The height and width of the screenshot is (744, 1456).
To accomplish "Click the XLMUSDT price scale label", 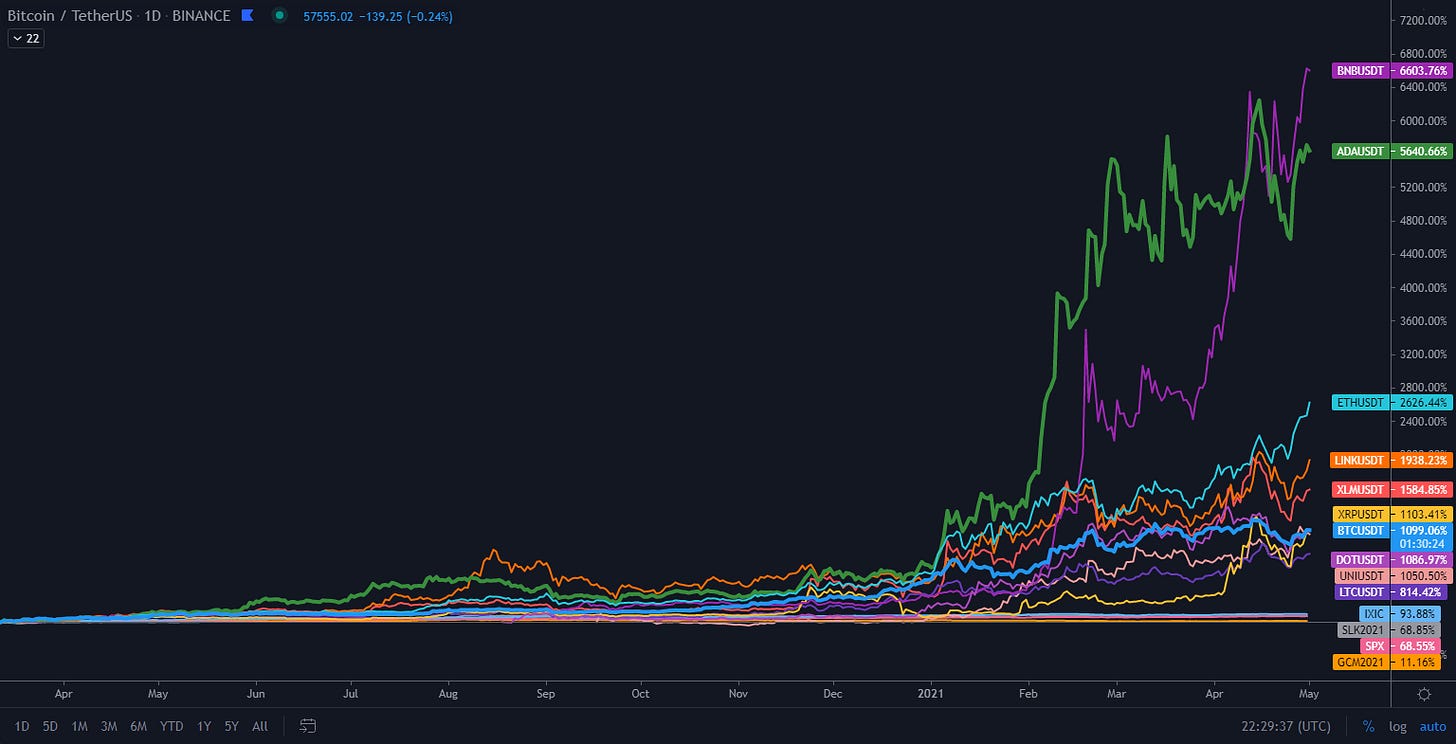I will [x=1391, y=490].
